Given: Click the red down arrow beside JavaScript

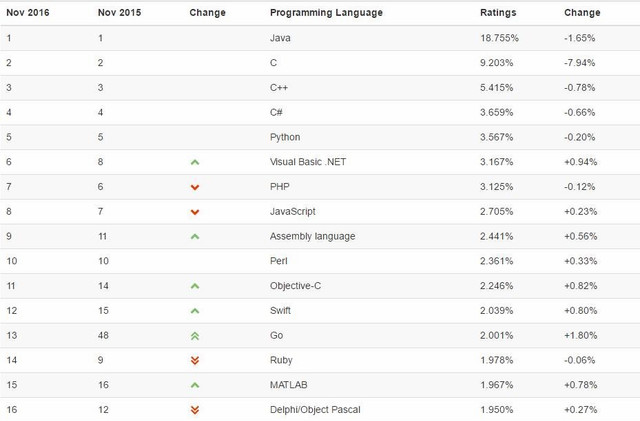Looking at the screenshot, I should tap(195, 212).
